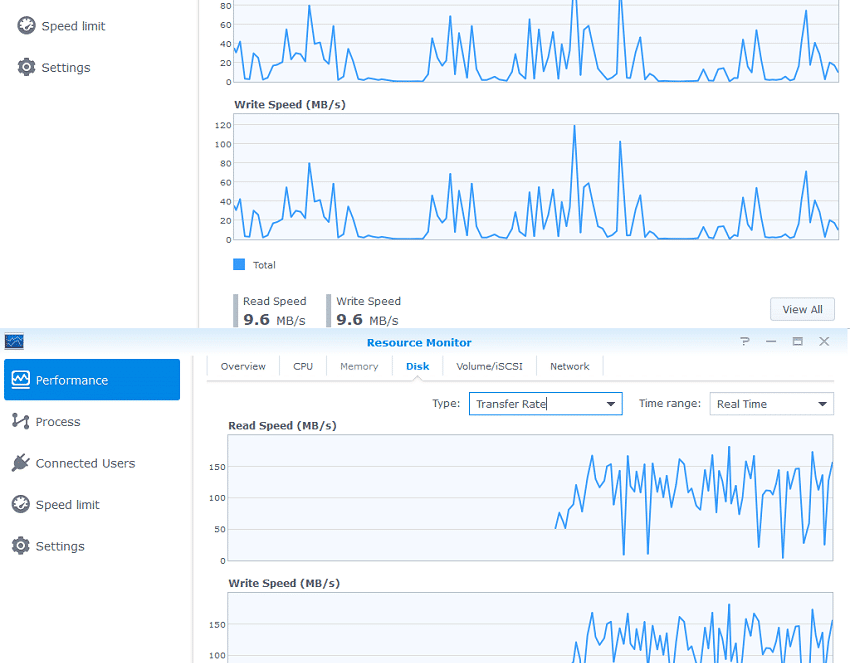The width and height of the screenshot is (850, 663).
Task: Click the Total legend label
Action: pos(264,265)
